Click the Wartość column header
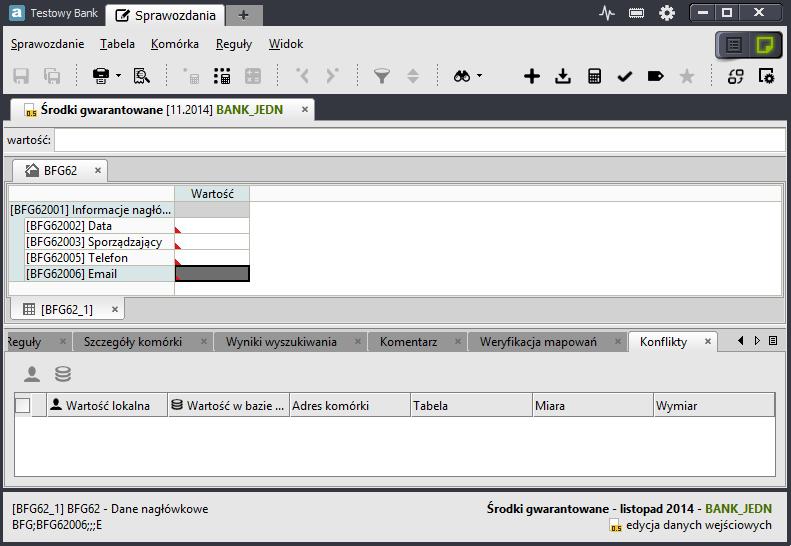Image resolution: width=791 pixels, height=546 pixels. pos(212,194)
